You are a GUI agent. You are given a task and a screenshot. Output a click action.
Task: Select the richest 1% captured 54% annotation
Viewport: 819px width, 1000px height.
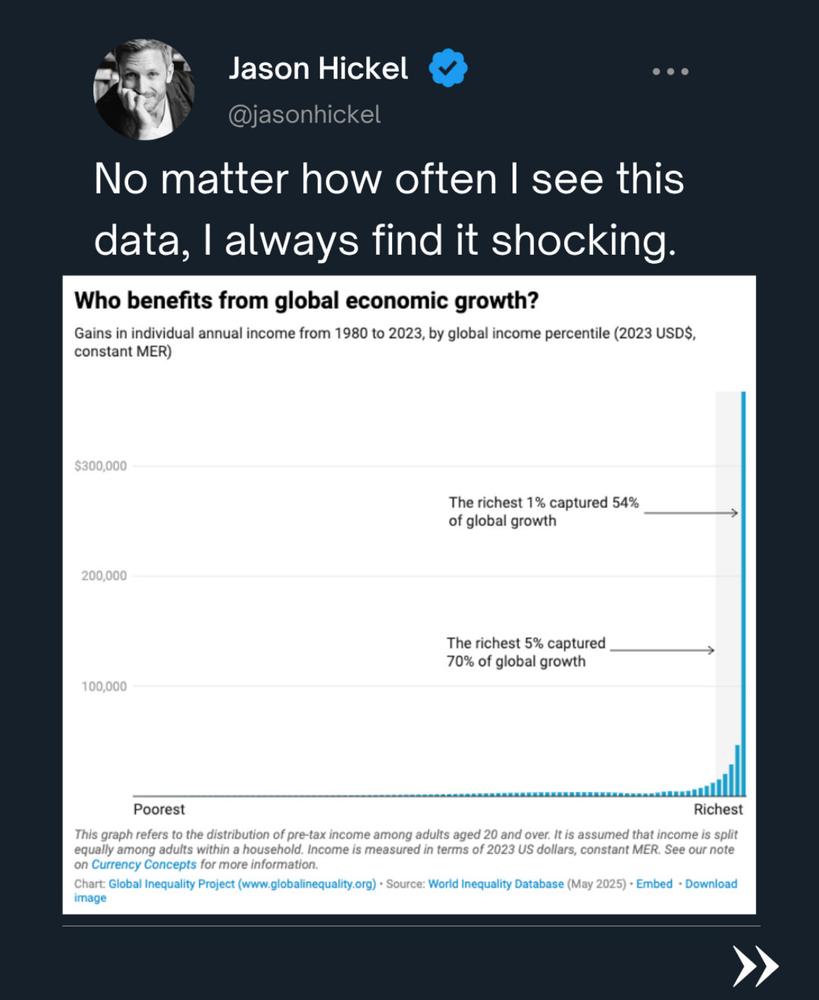(543, 511)
